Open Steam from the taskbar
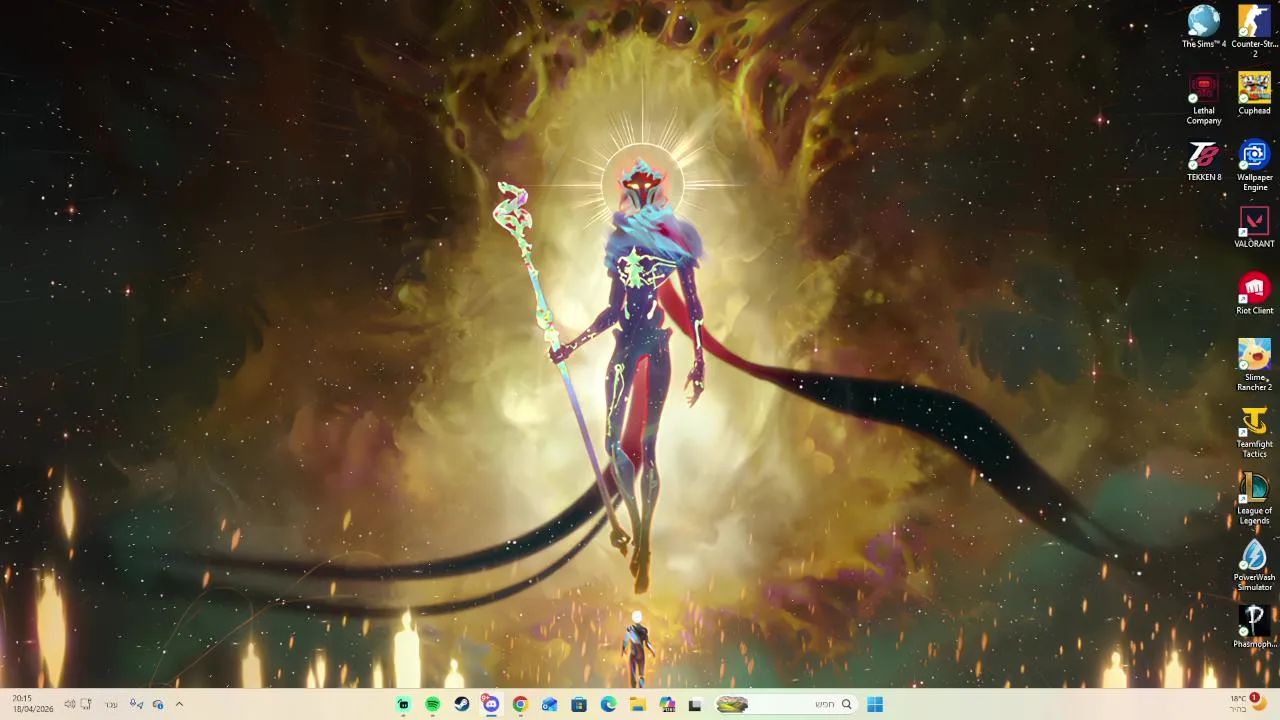This screenshot has height=720, width=1280. click(x=462, y=705)
